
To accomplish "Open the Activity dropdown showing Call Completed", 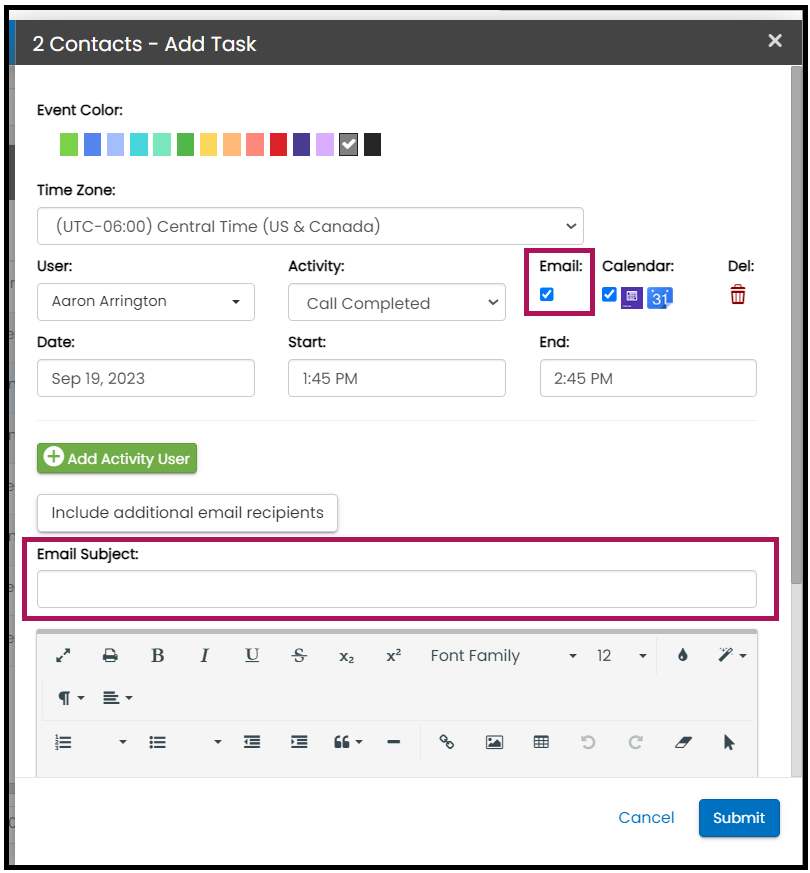I will [396, 303].
